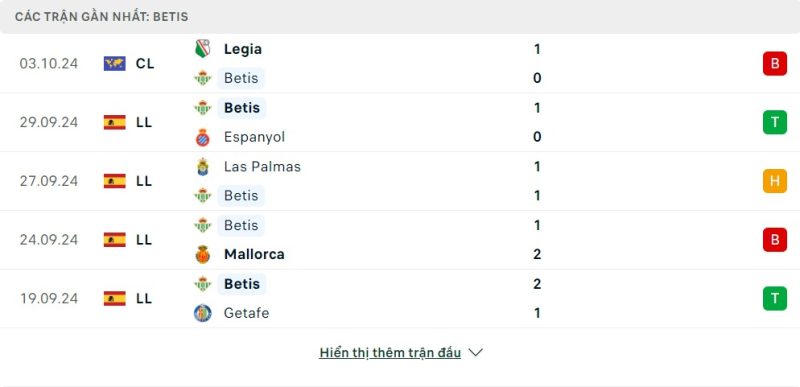Click the Spain flag for 29.09.24 match
This screenshot has height=387, width=800.
[x=115, y=122]
